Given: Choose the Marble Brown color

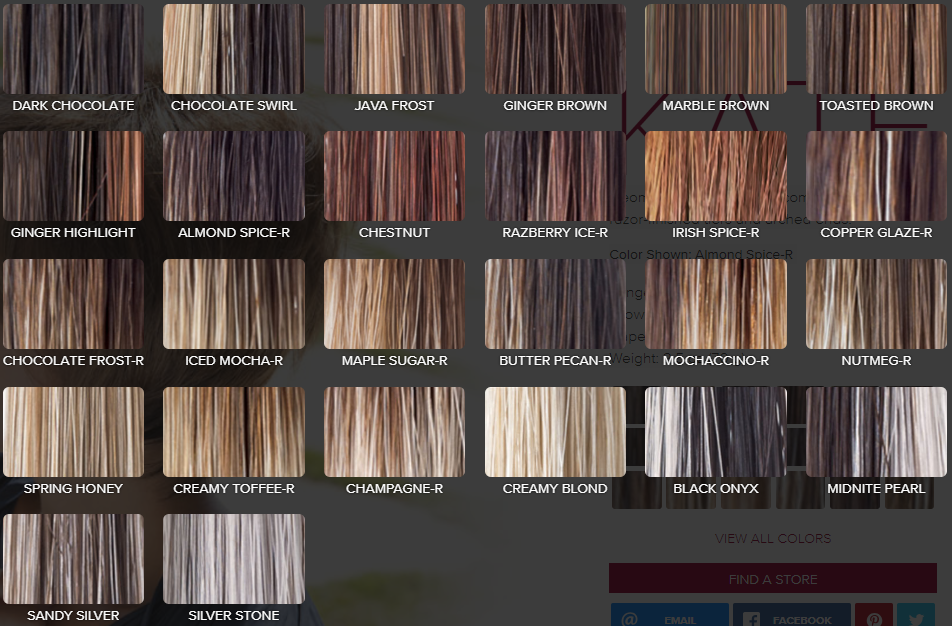Looking at the screenshot, I should pyautogui.click(x=716, y=49).
